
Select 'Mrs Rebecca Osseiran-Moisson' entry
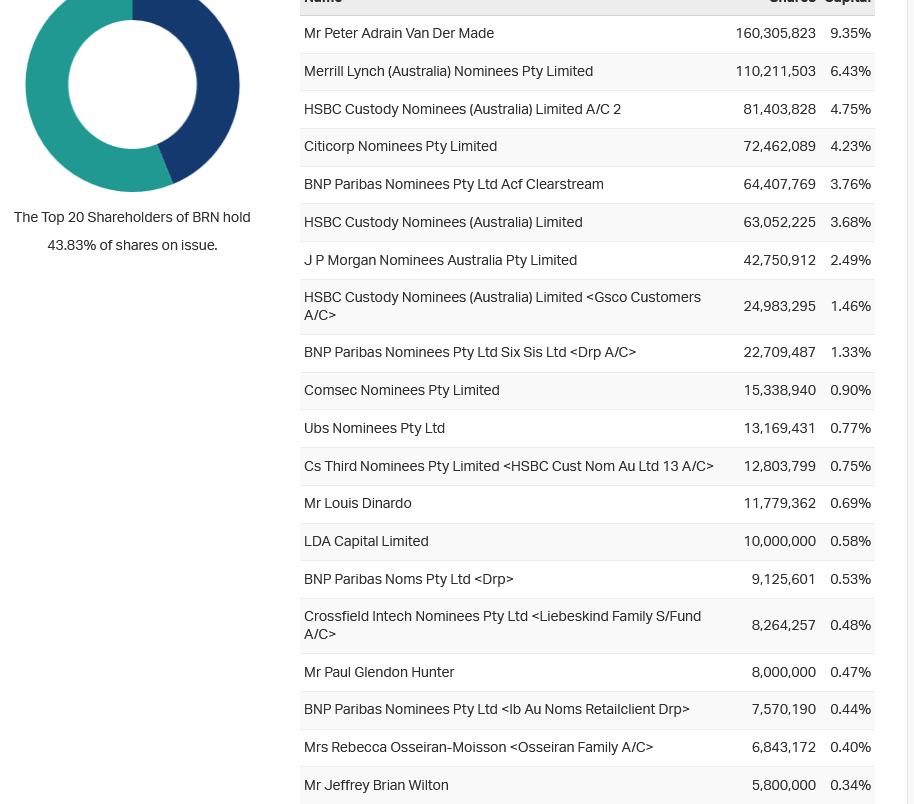[x=479, y=747]
